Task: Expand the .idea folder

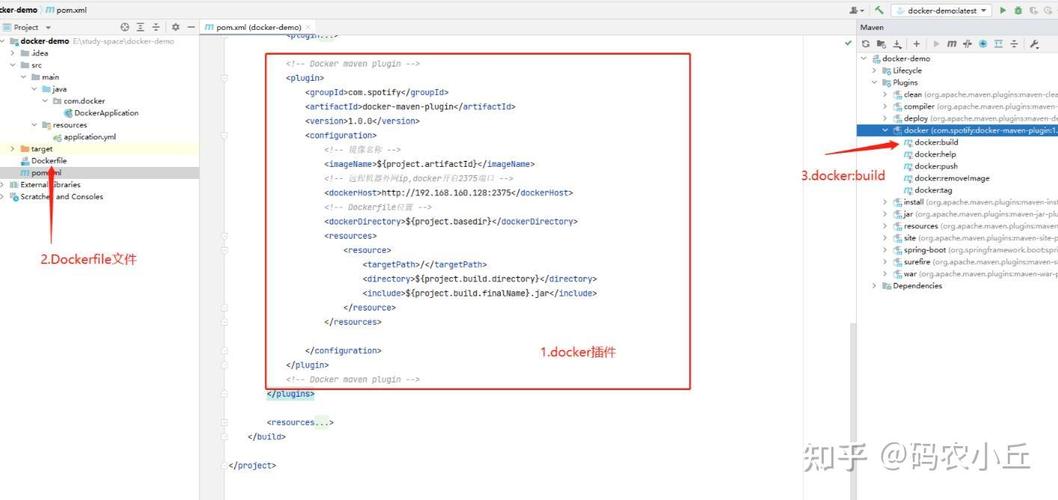Action: coord(13,53)
